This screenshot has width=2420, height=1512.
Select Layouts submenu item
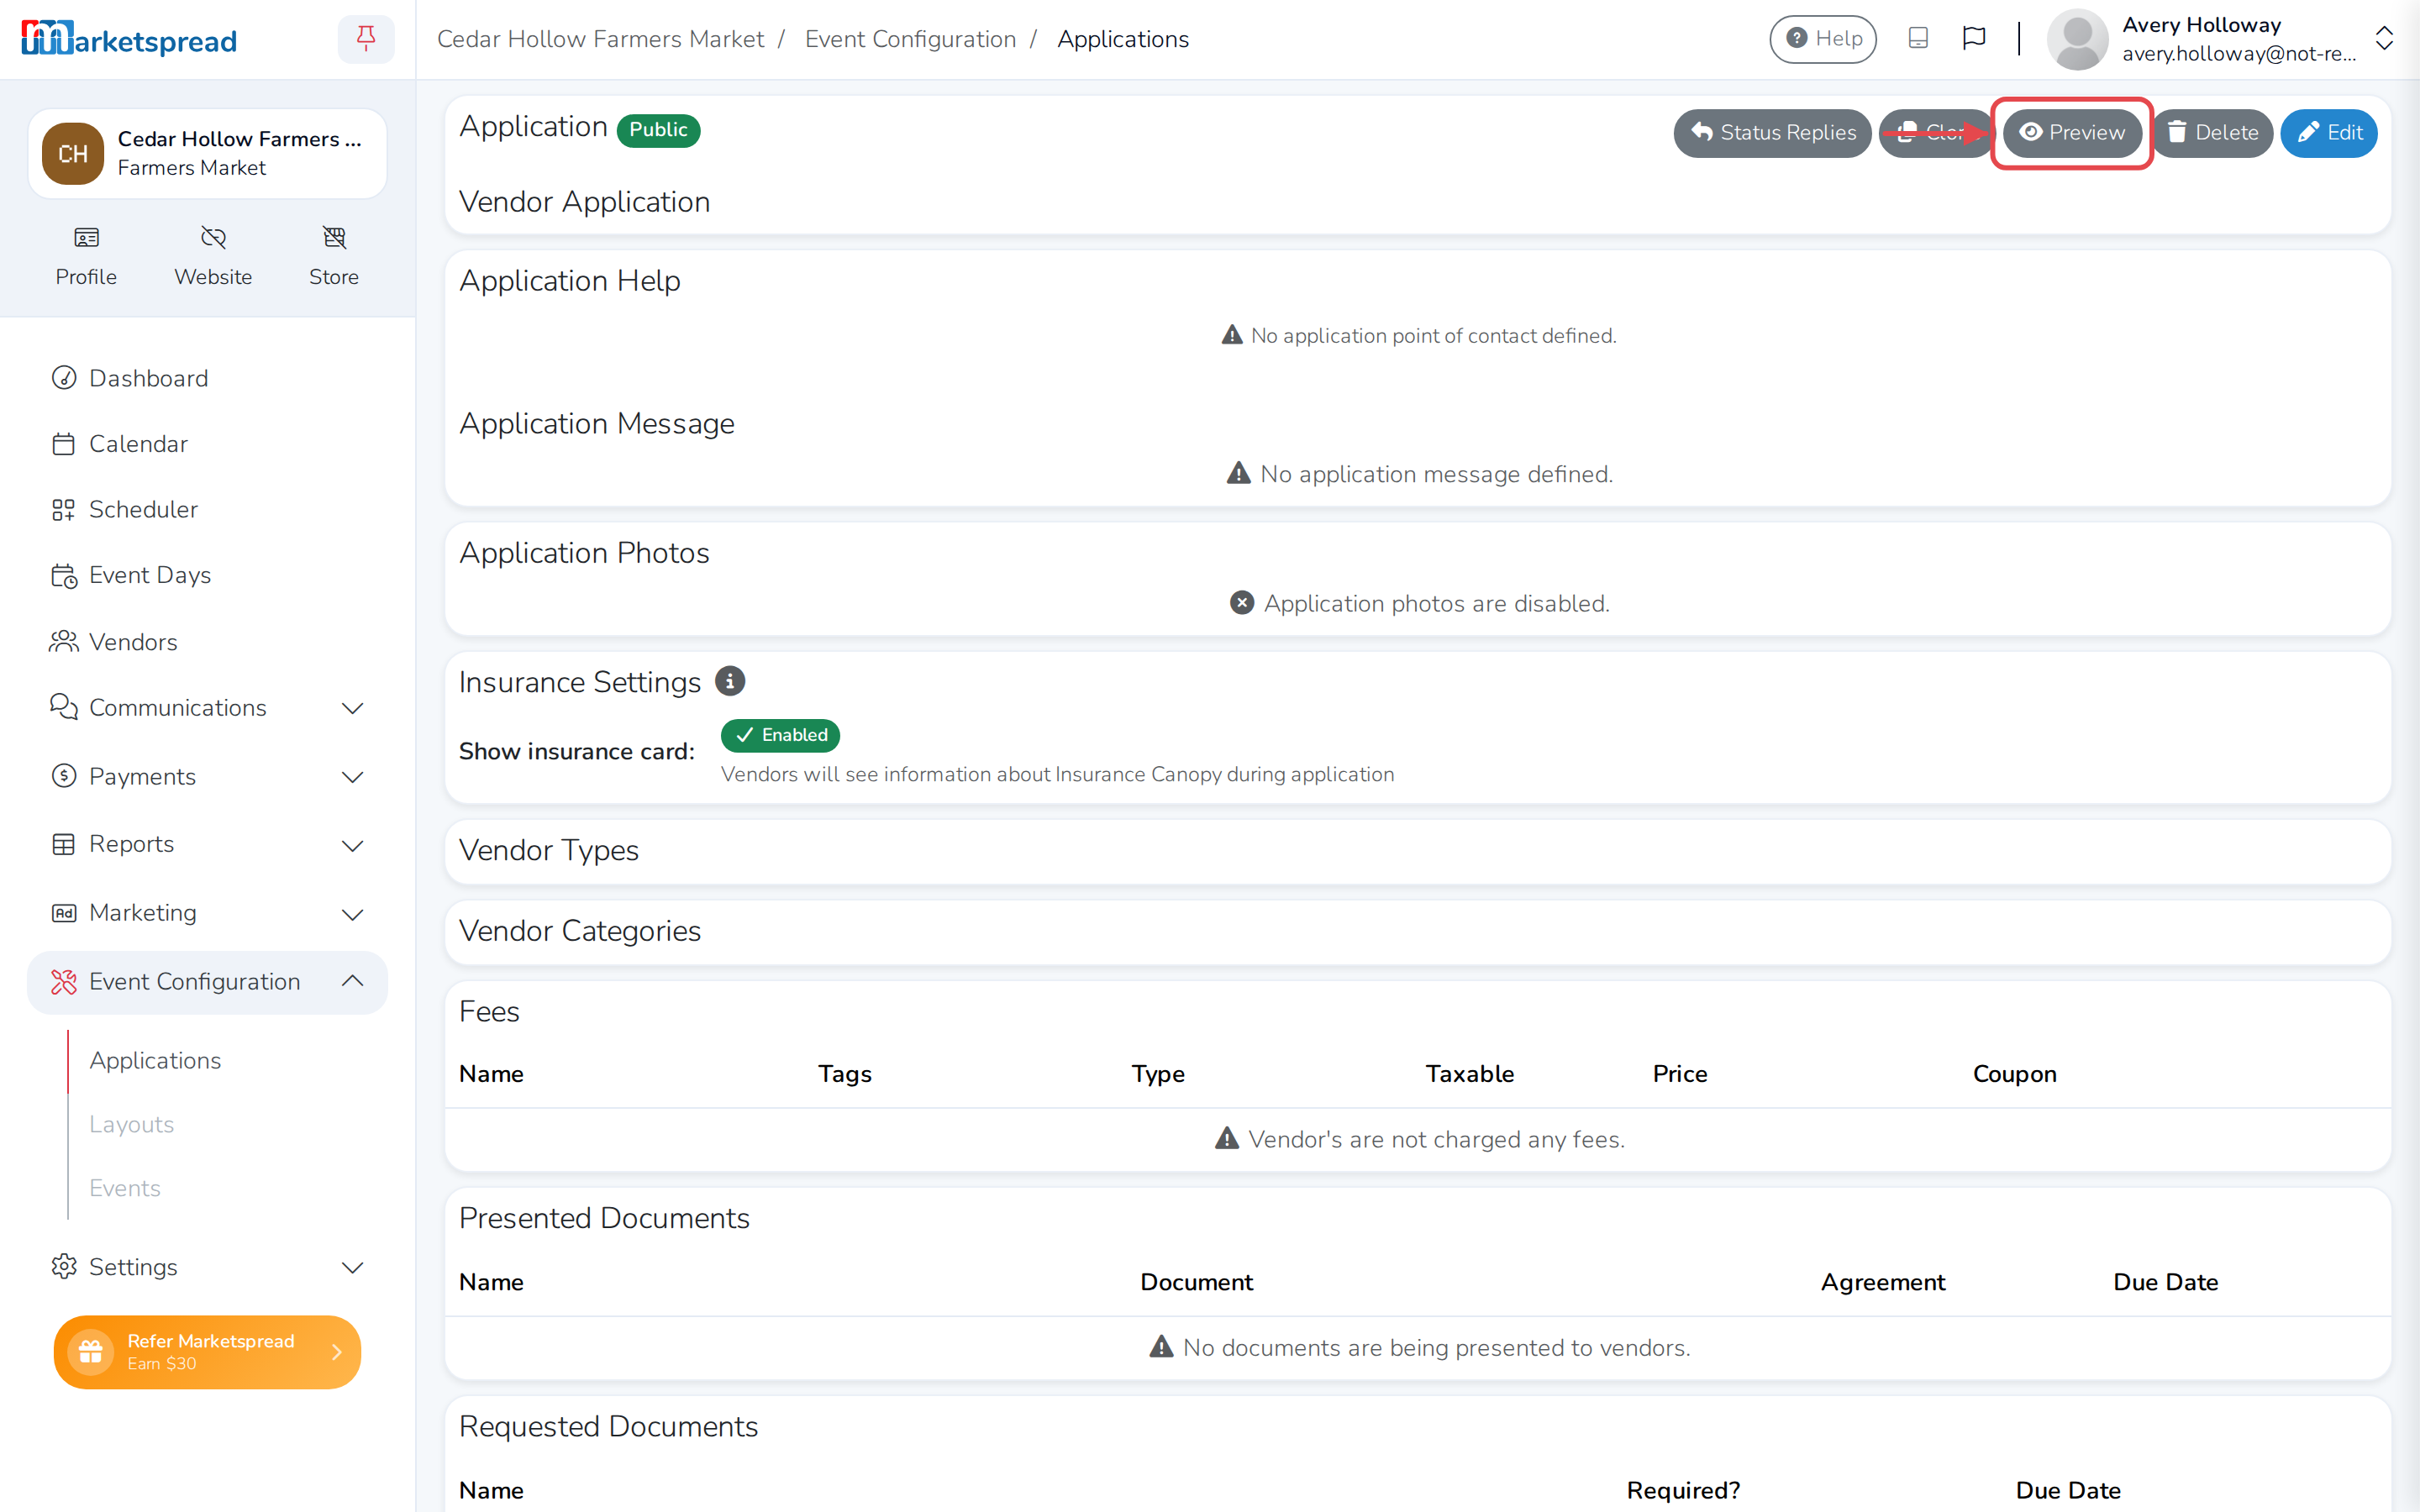click(131, 1124)
